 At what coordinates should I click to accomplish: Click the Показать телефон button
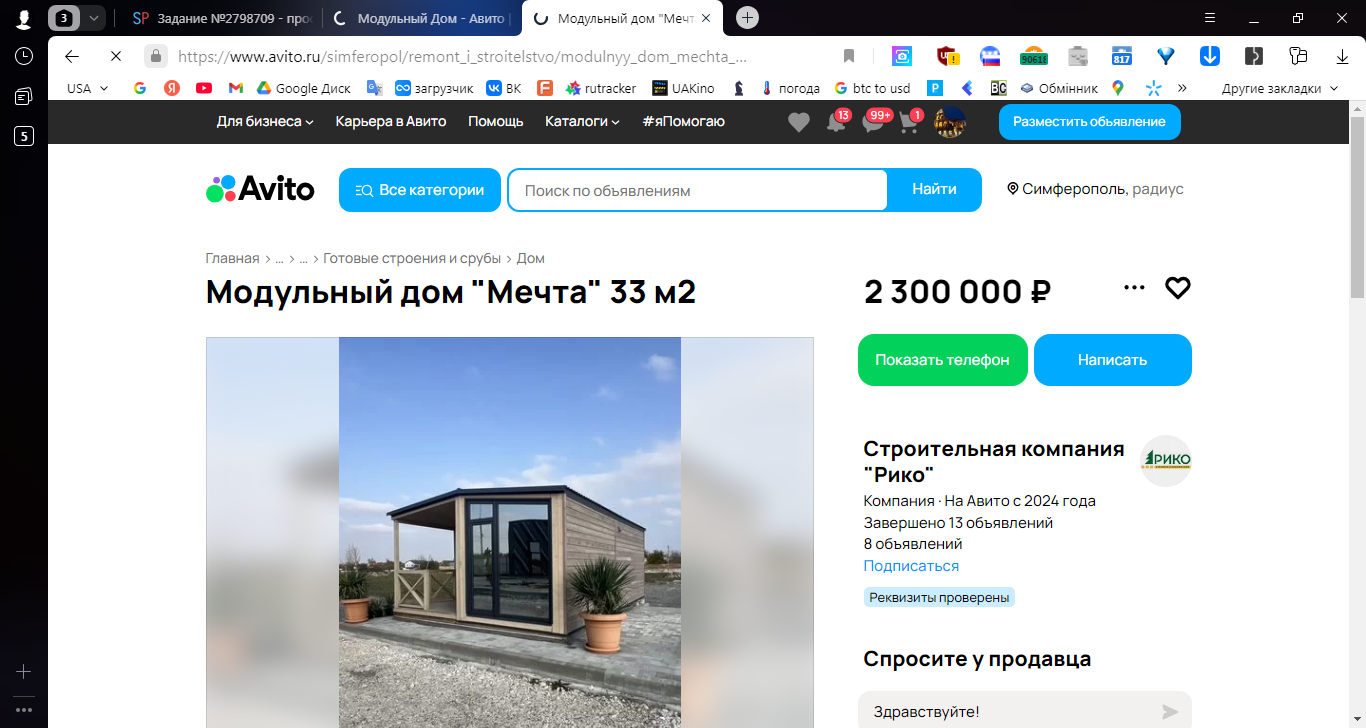point(943,360)
